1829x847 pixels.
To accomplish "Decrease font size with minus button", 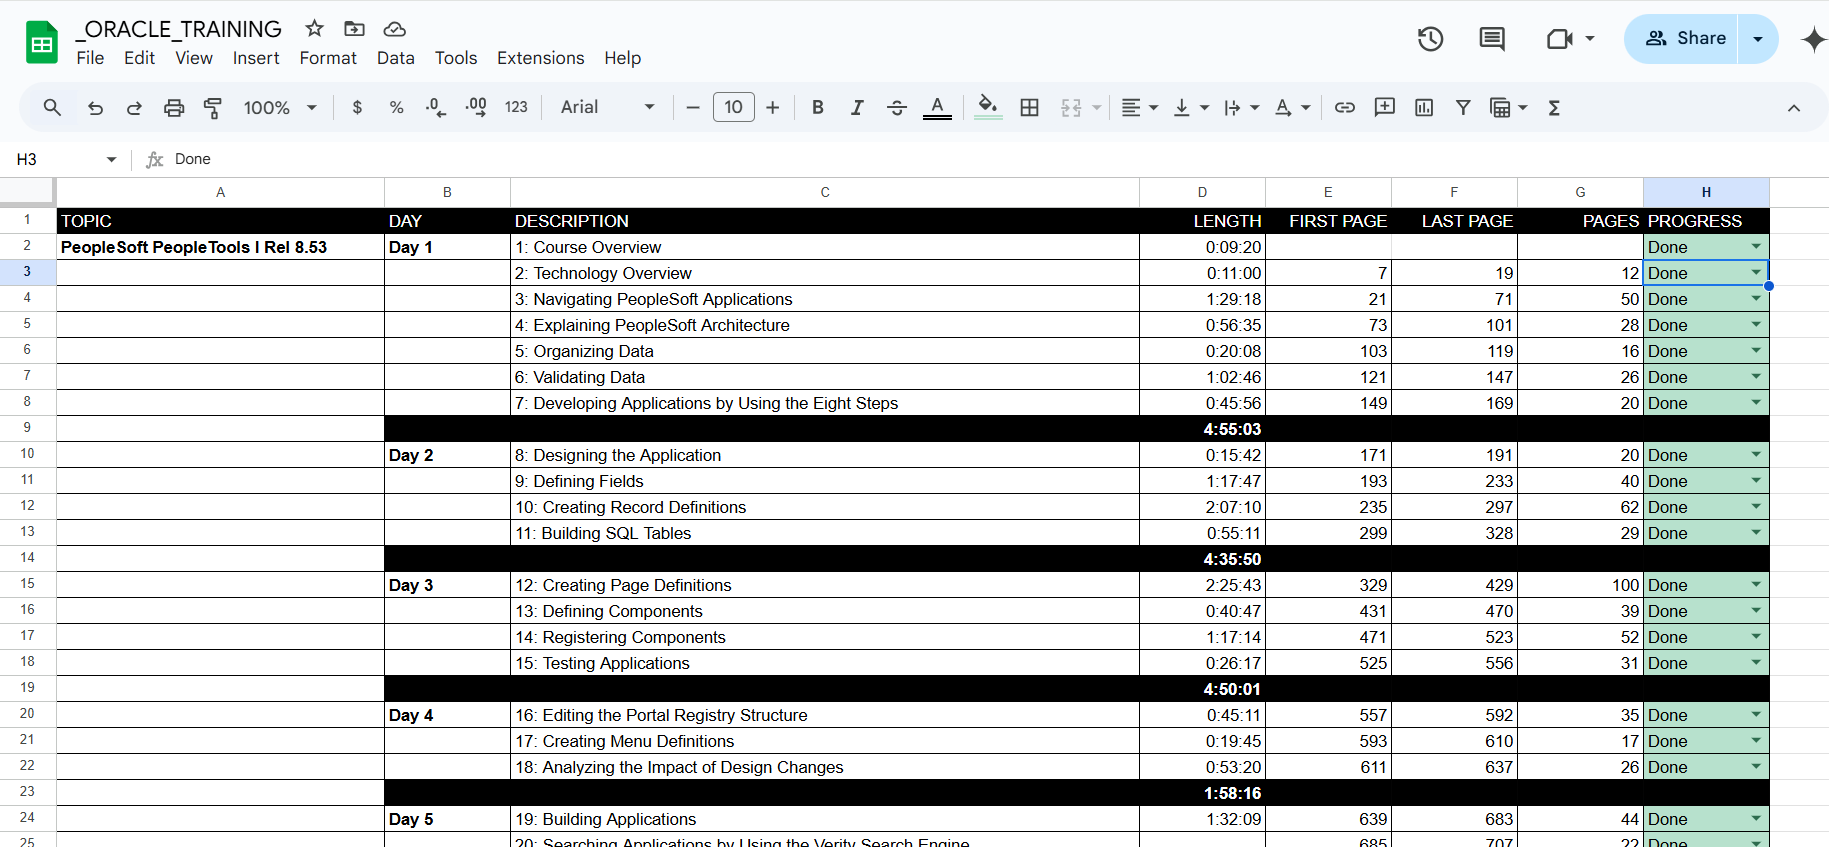I will click(692, 107).
